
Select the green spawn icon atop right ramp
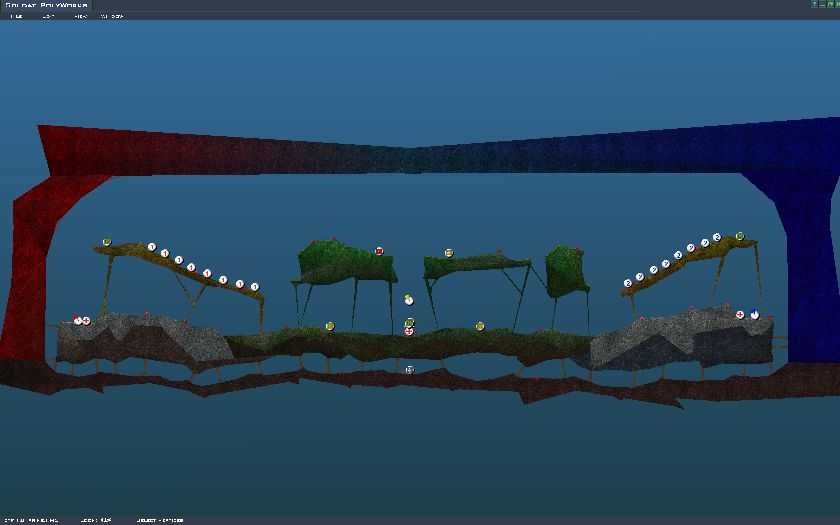[740, 236]
